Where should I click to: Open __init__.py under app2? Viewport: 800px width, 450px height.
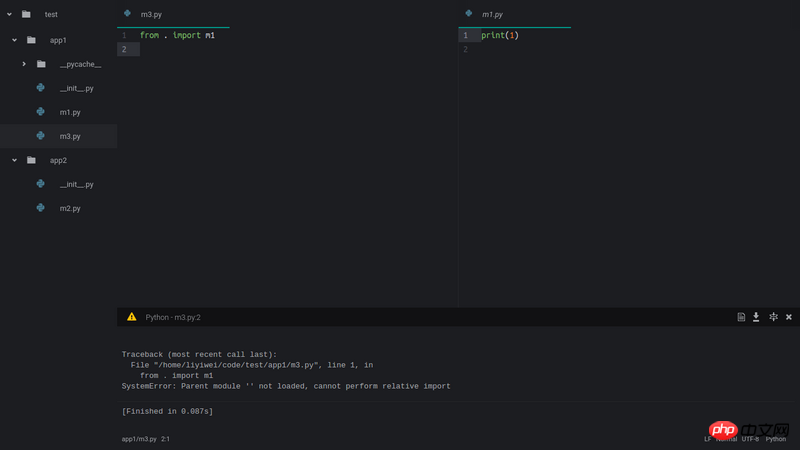(x=76, y=184)
